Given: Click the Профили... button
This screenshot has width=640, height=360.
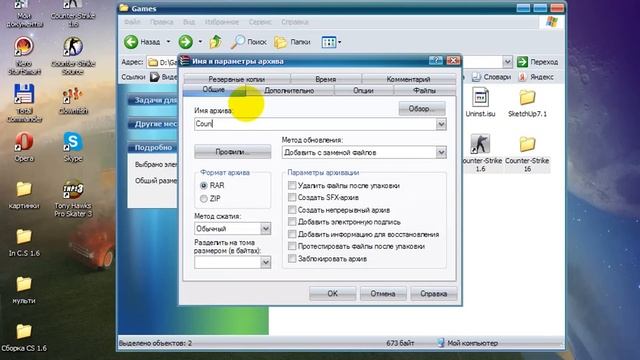Looking at the screenshot, I should click(233, 152).
